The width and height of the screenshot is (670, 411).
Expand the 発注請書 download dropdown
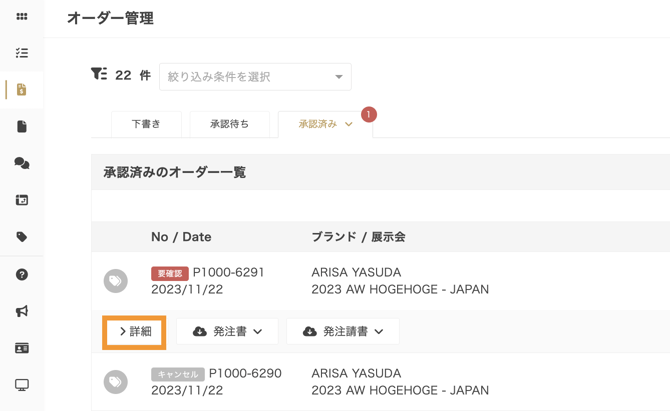pyautogui.click(x=342, y=332)
